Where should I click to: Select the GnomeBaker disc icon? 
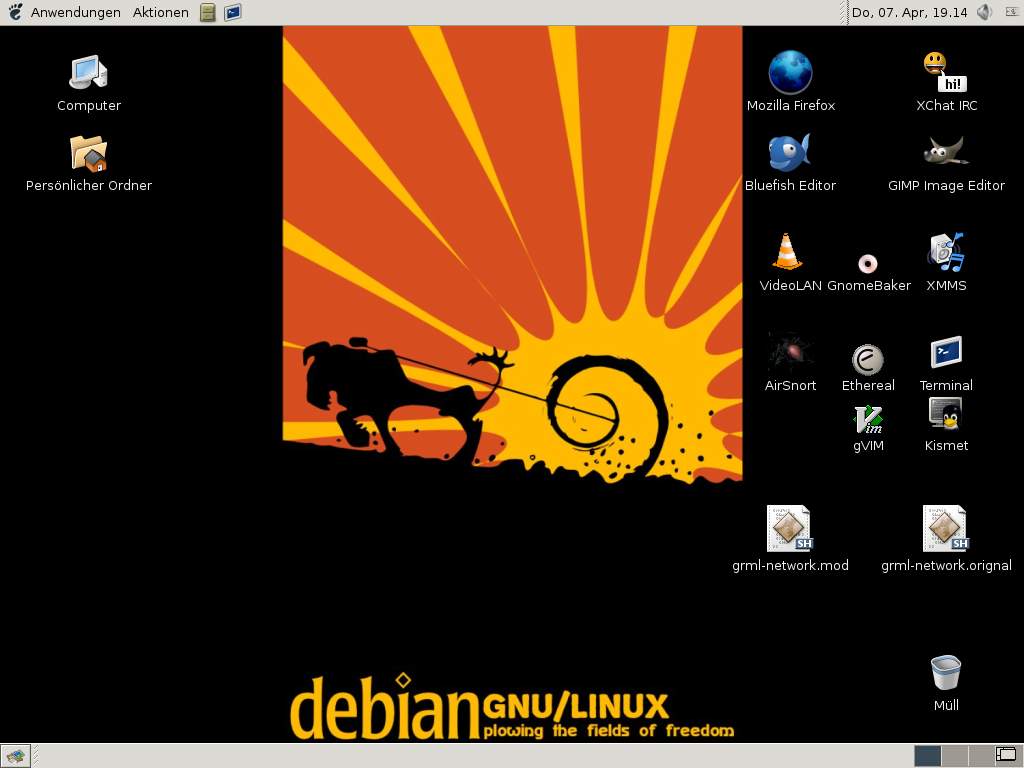click(x=867, y=264)
